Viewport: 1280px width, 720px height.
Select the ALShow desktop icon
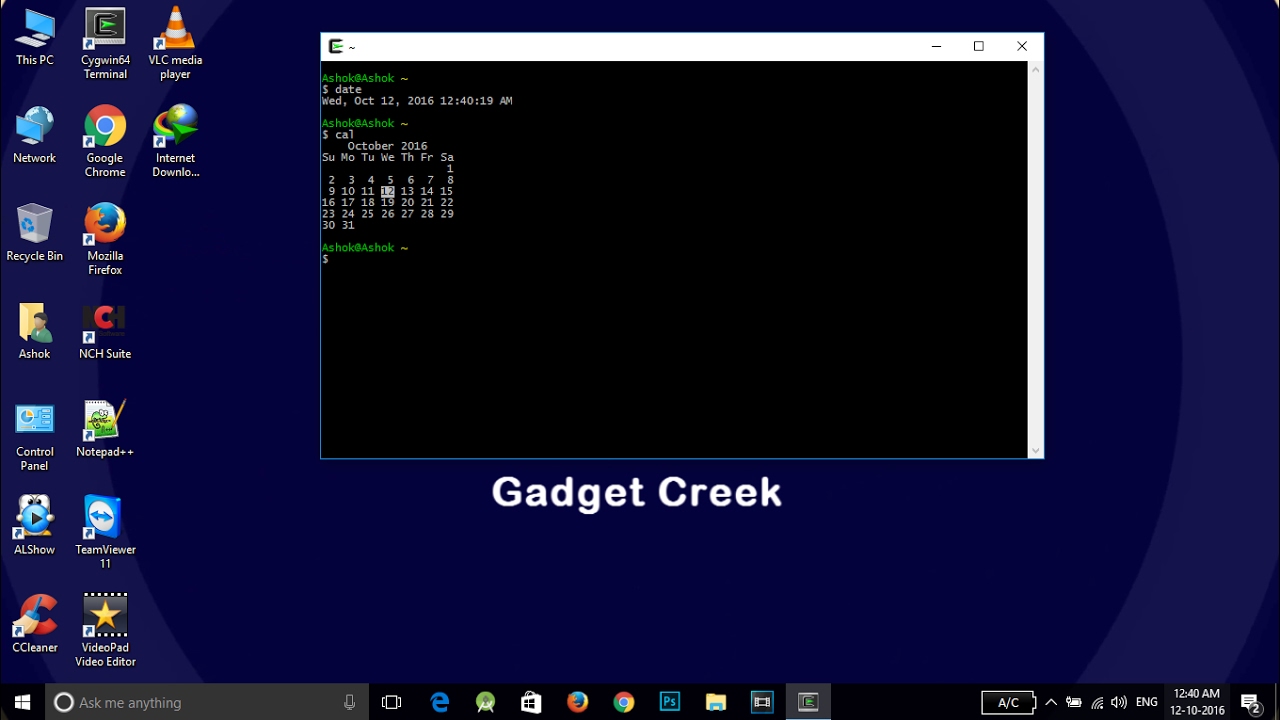(34, 527)
